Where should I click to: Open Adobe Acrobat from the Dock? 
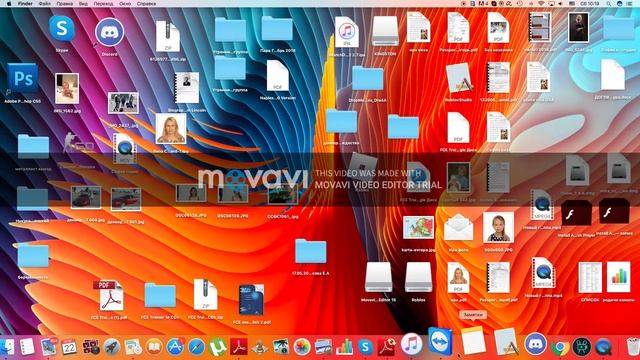point(239,347)
